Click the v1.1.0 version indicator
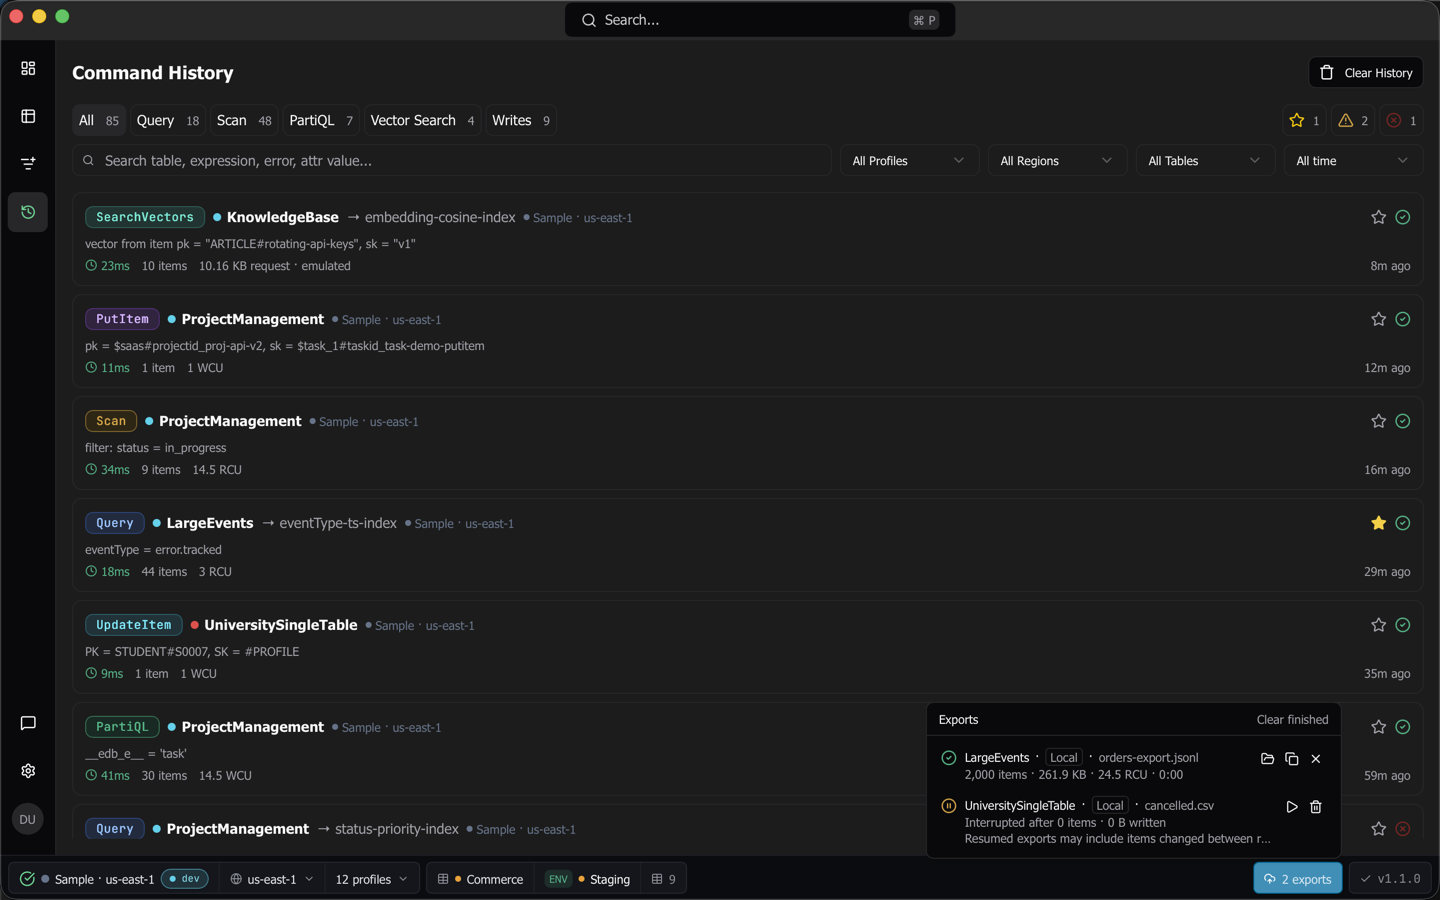 (1390, 879)
